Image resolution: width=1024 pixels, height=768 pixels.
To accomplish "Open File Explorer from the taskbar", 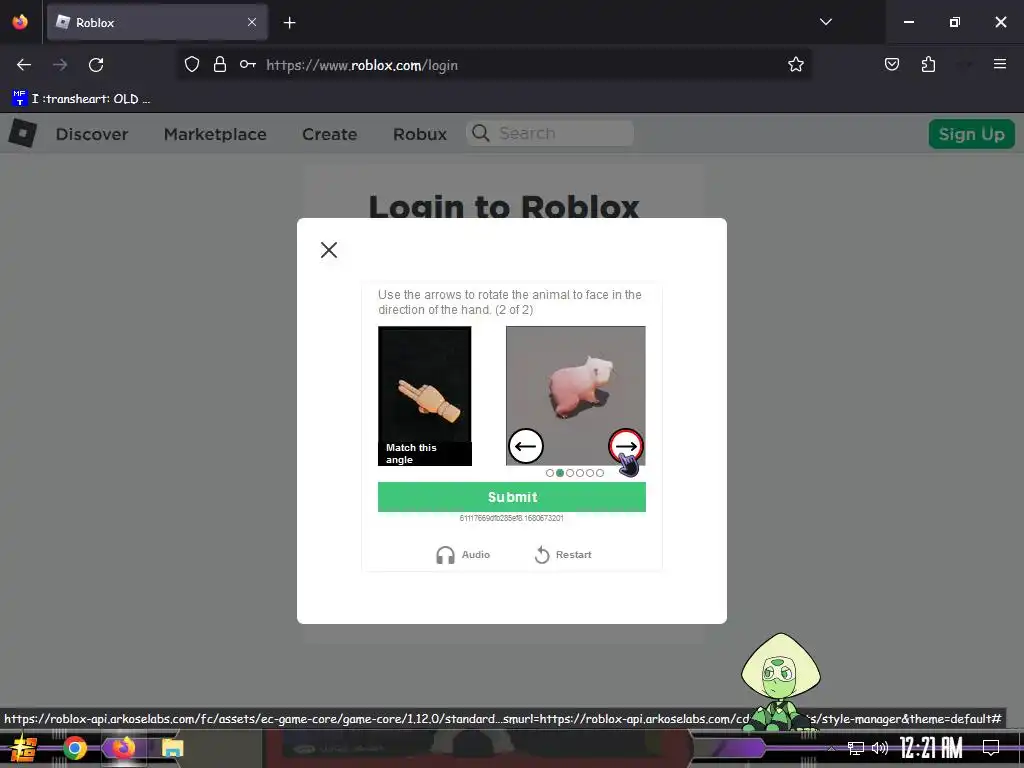I will click(x=172, y=748).
